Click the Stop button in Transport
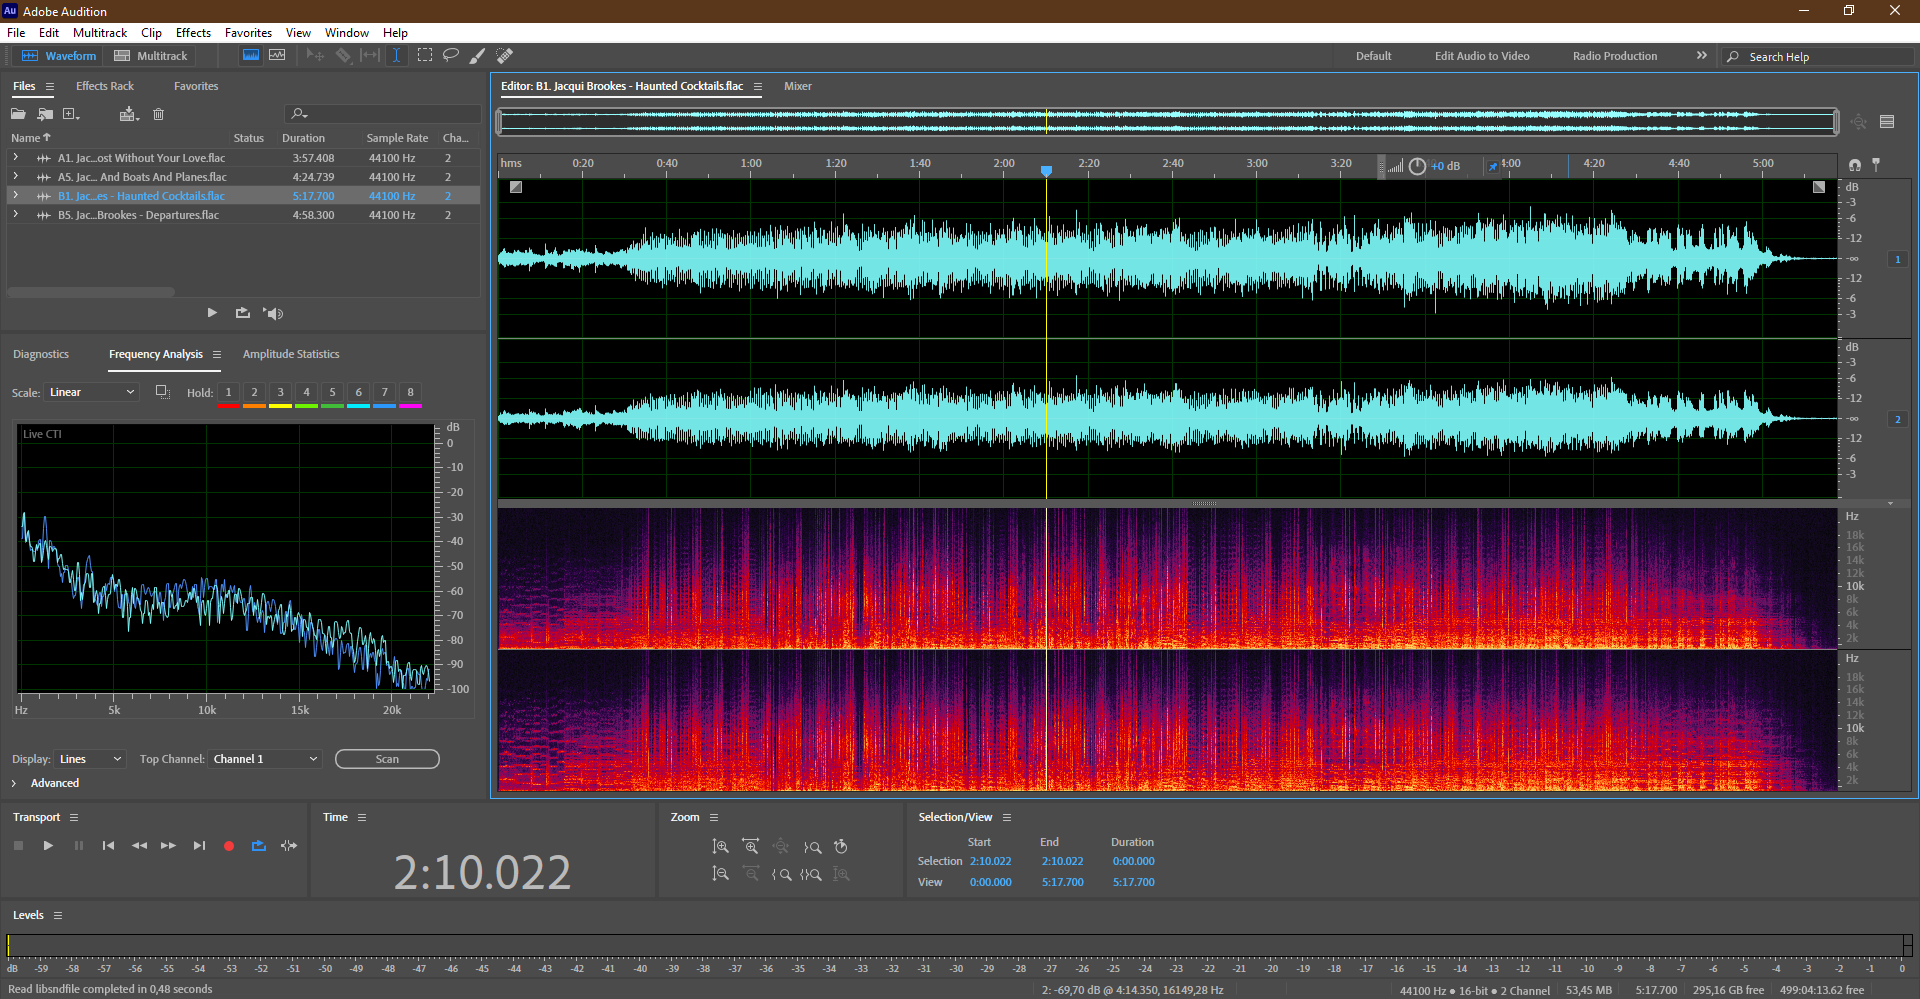The width and height of the screenshot is (1920, 999). point(18,846)
